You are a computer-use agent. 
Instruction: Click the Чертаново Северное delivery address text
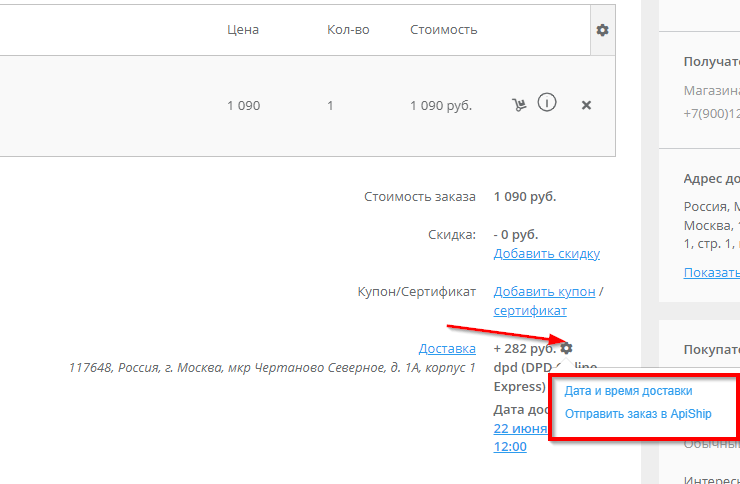(x=272, y=368)
